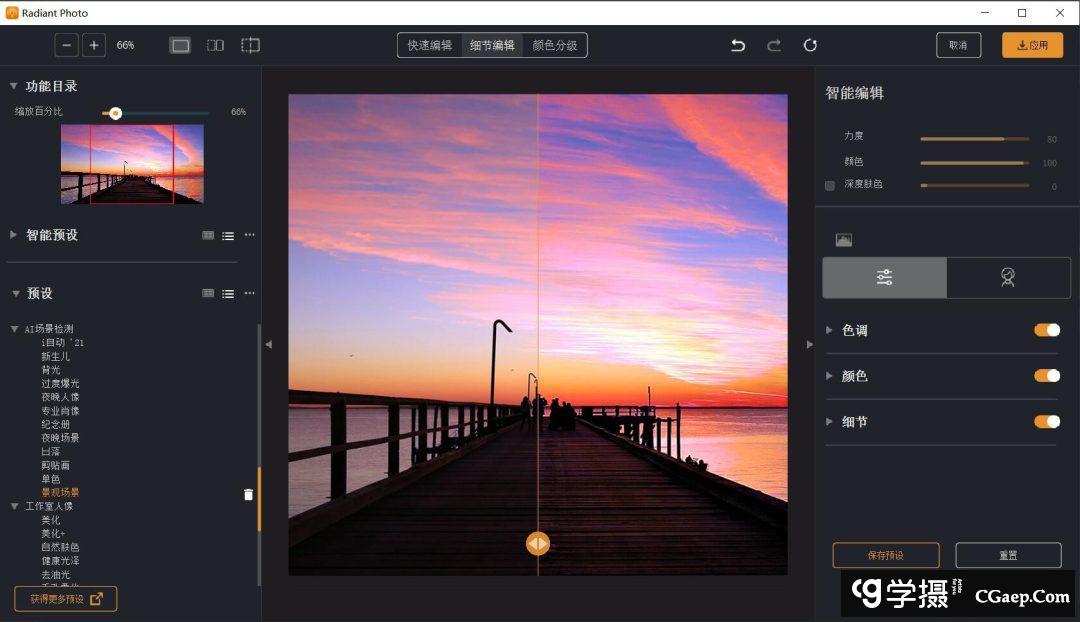
Task: Expand the 细节 adjustment panel
Action: [830, 422]
